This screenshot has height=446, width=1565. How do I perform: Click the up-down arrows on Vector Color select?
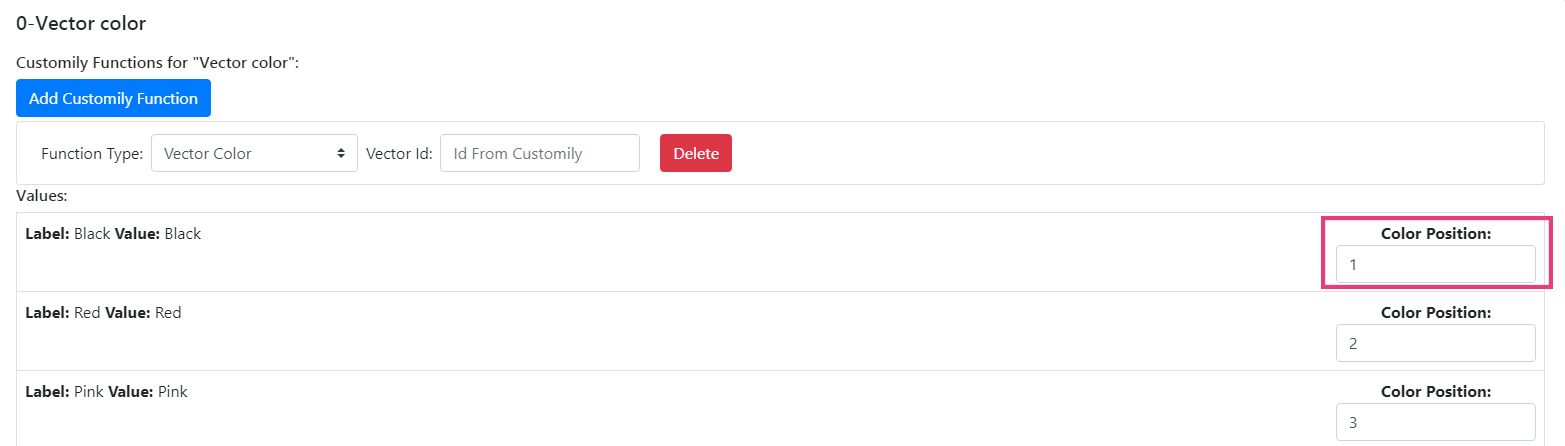[x=341, y=153]
